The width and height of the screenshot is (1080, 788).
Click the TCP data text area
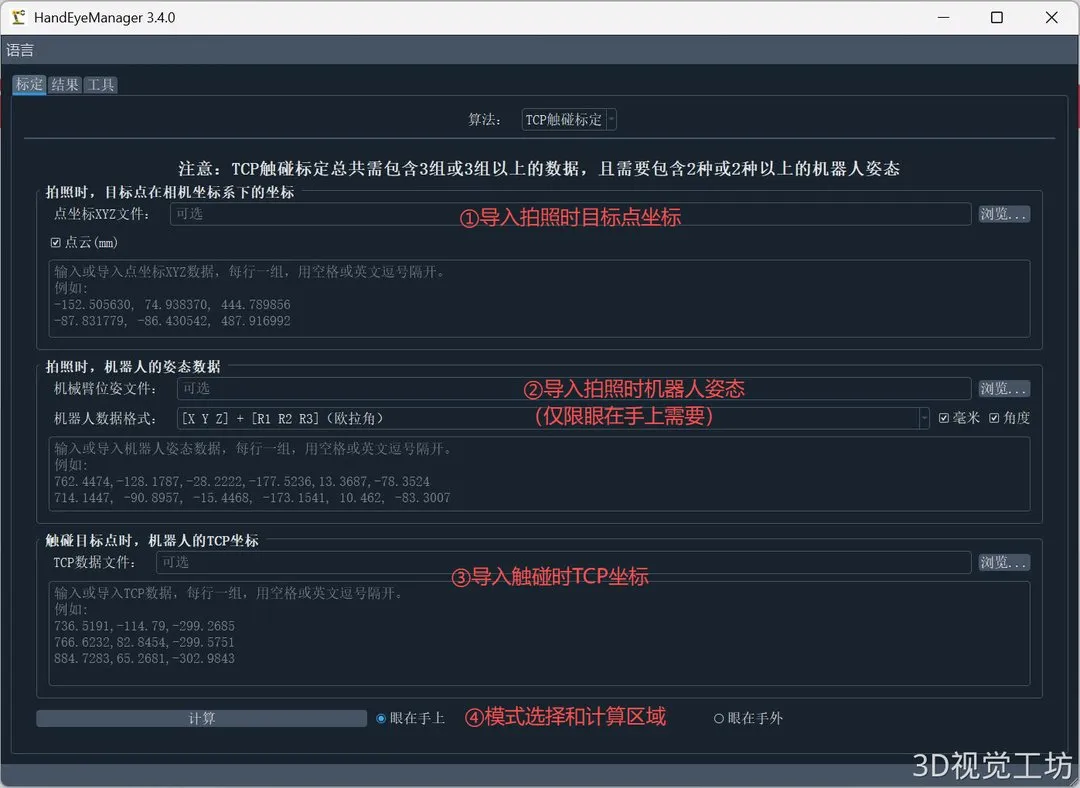[x=539, y=633]
